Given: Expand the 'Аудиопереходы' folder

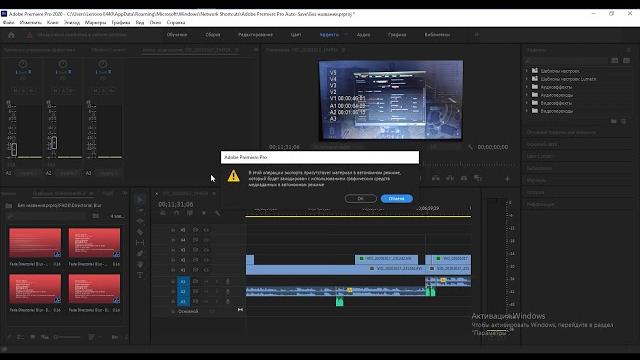Looking at the screenshot, I should [x=527, y=95].
